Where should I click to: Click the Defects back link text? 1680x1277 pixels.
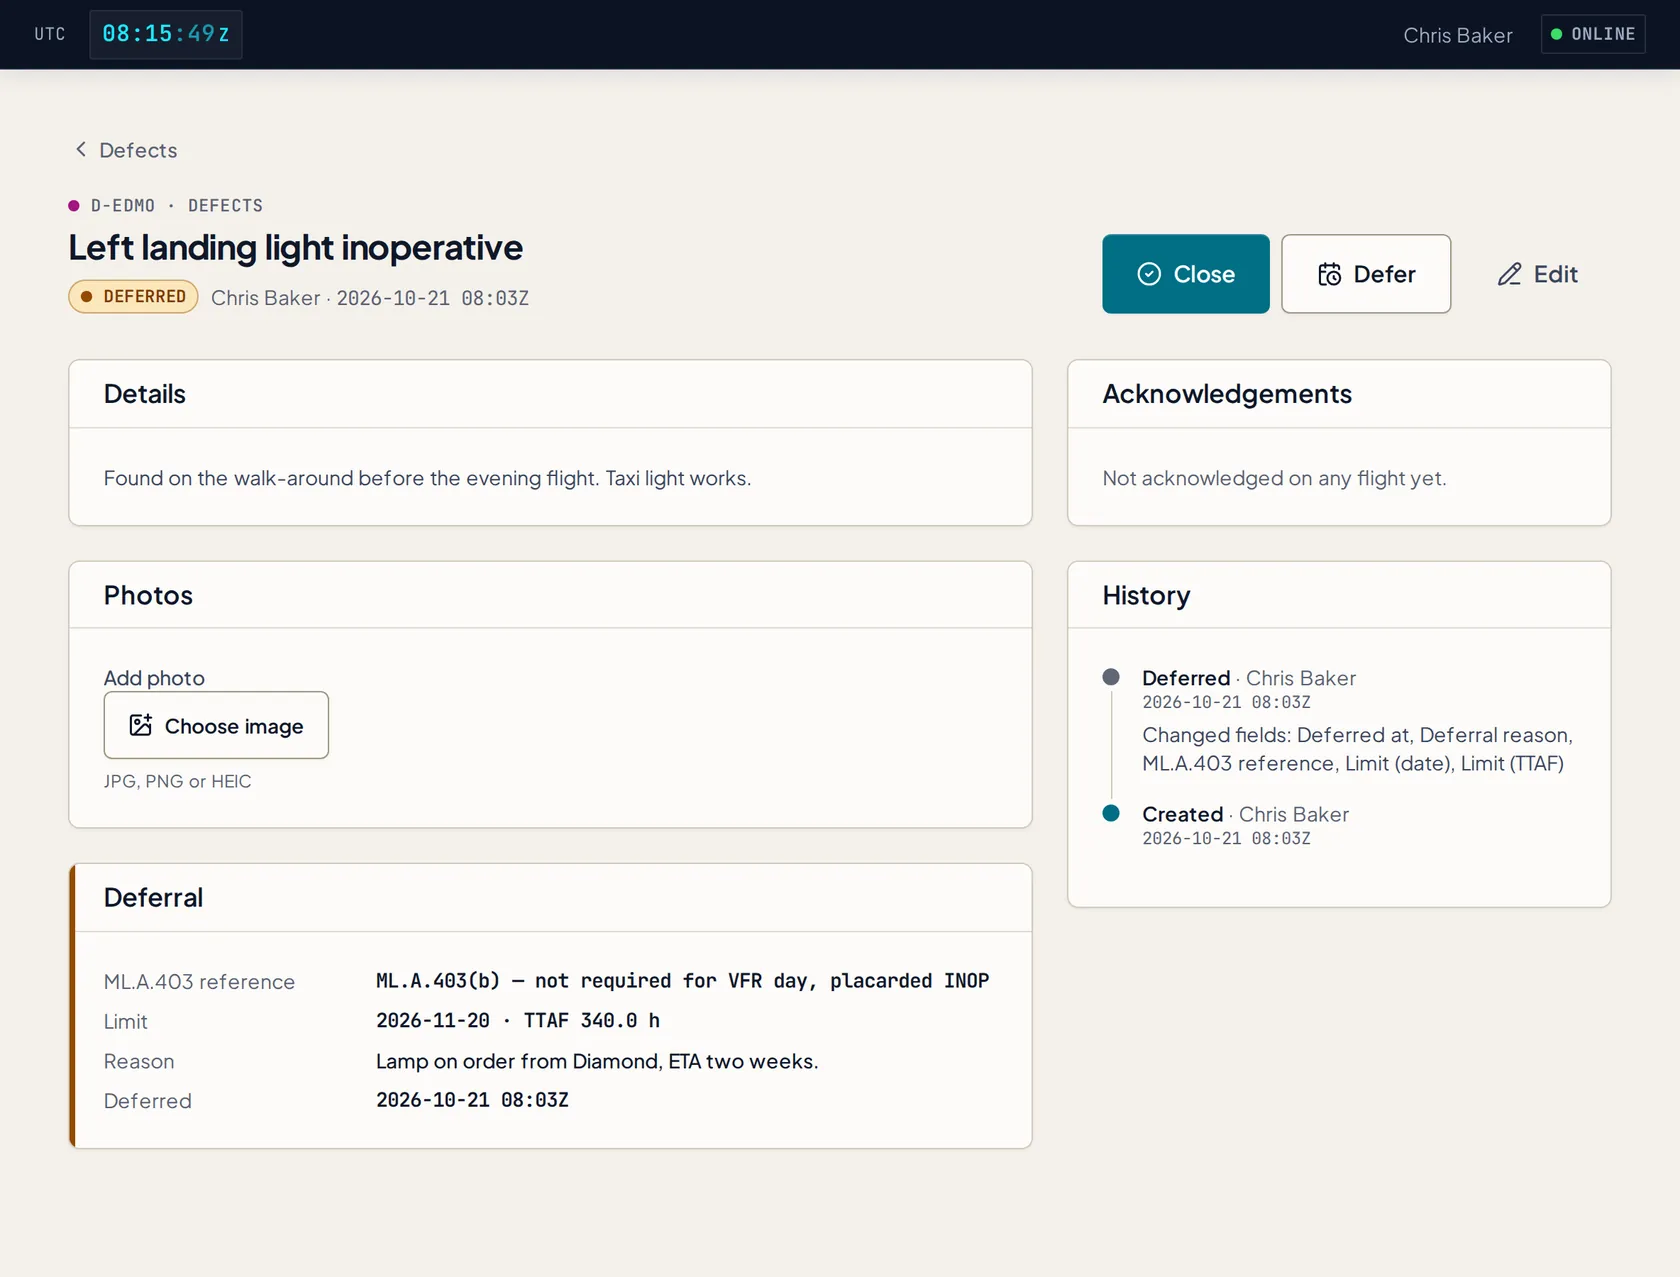point(138,150)
